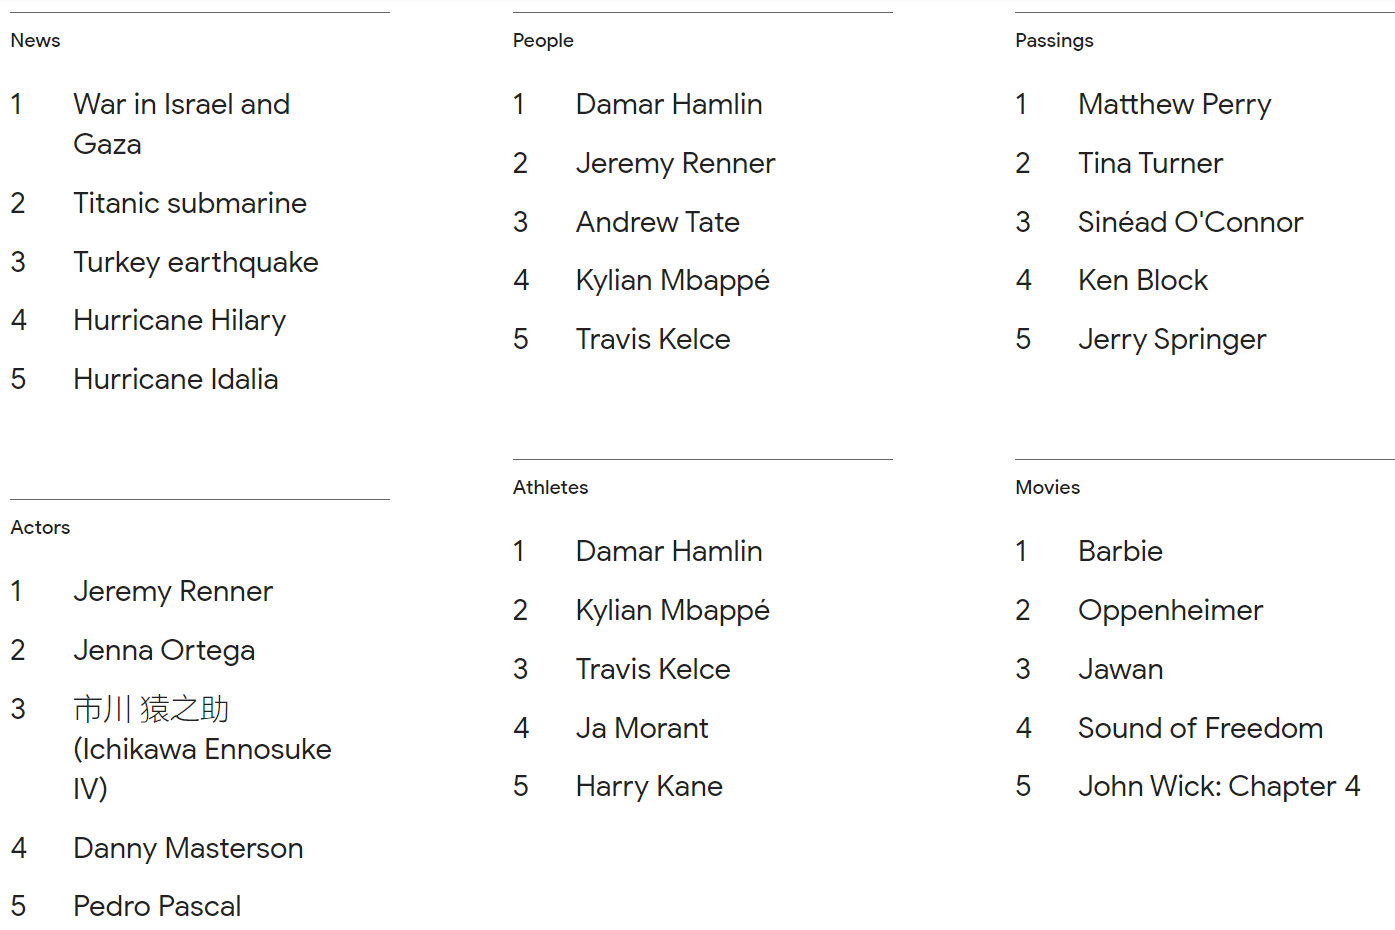Click Matthew Perry in Passings
The width and height of the screenshot is (1395, 930).
tap(1175, 104)
